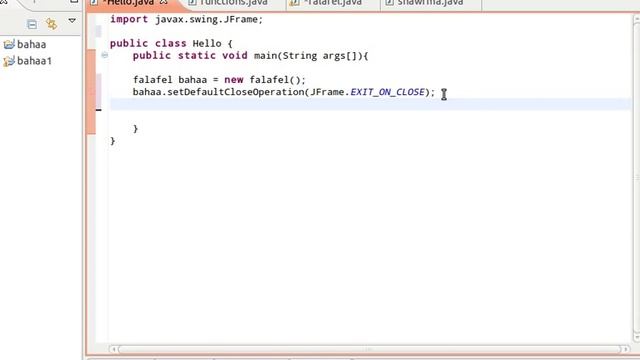The width and height of the screenshot is (640, 360).
Task: Switch to the shawrma.java editor tab
Action: [430, 3]
